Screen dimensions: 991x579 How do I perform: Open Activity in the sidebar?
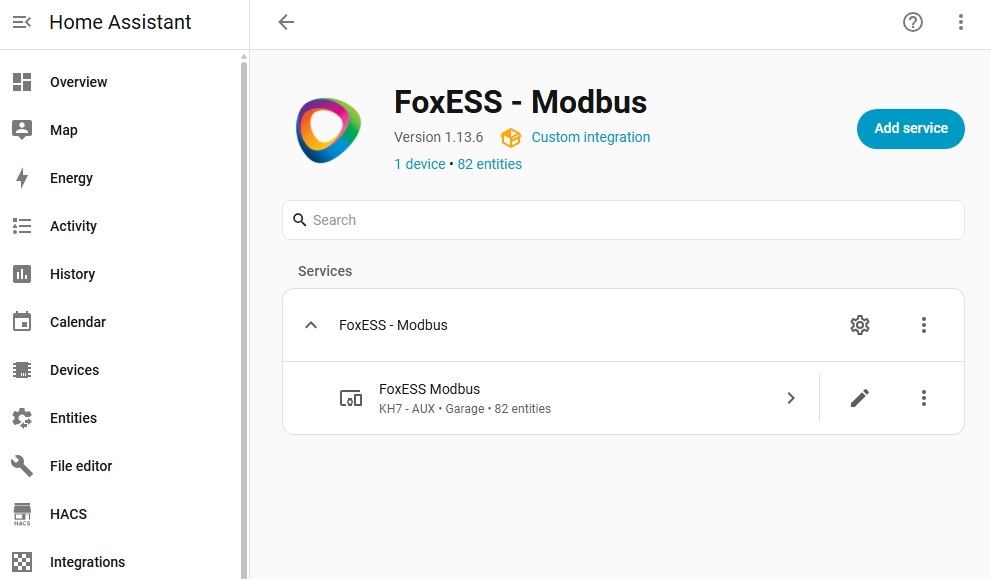(120, 226)
